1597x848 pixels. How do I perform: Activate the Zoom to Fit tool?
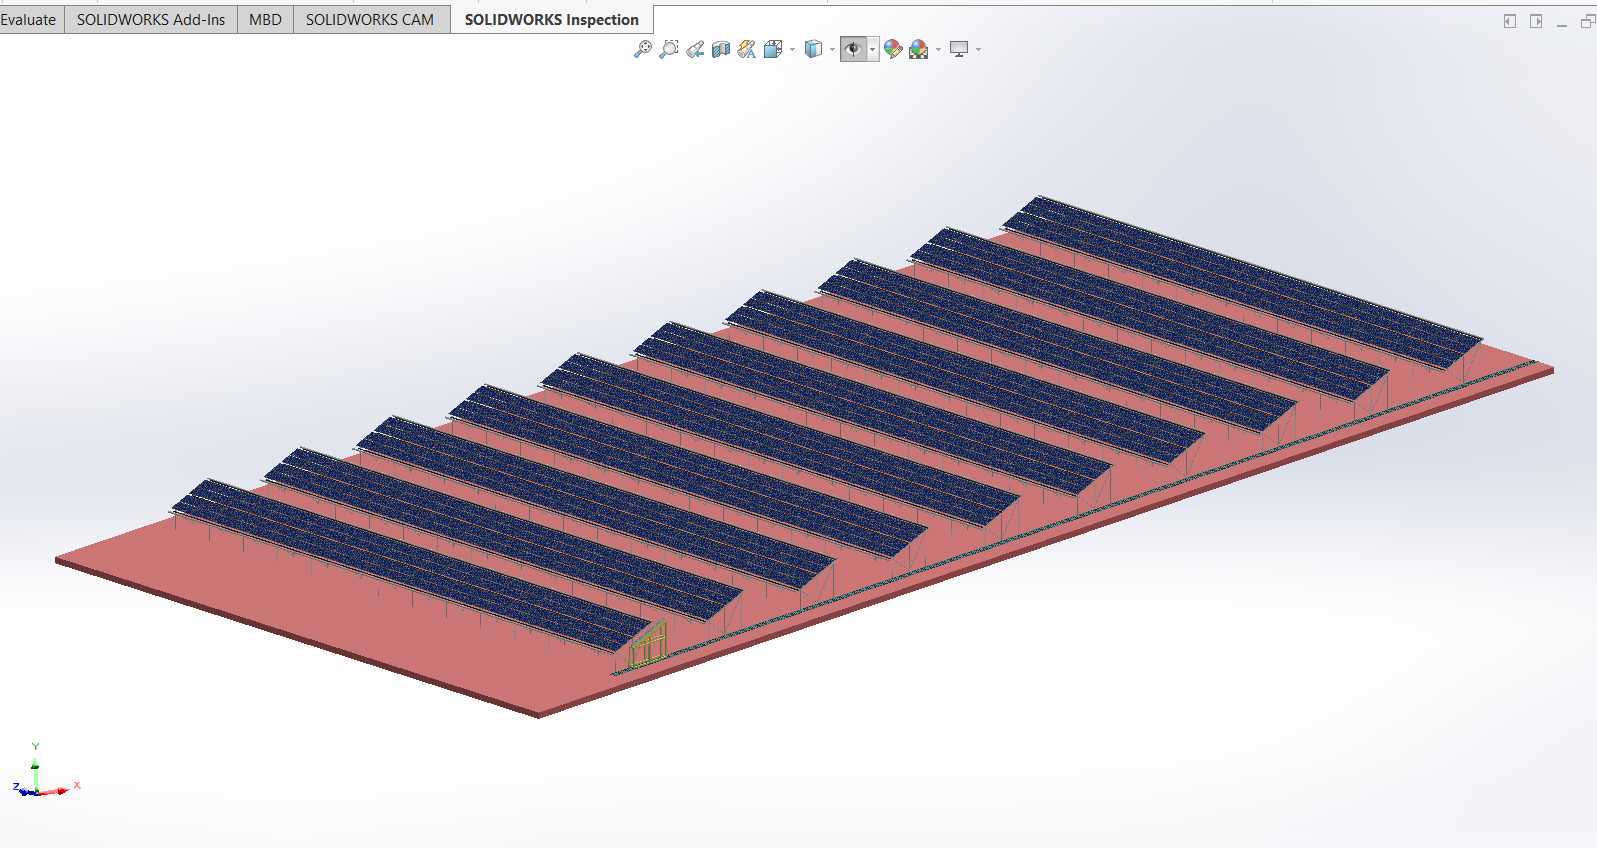642,49
